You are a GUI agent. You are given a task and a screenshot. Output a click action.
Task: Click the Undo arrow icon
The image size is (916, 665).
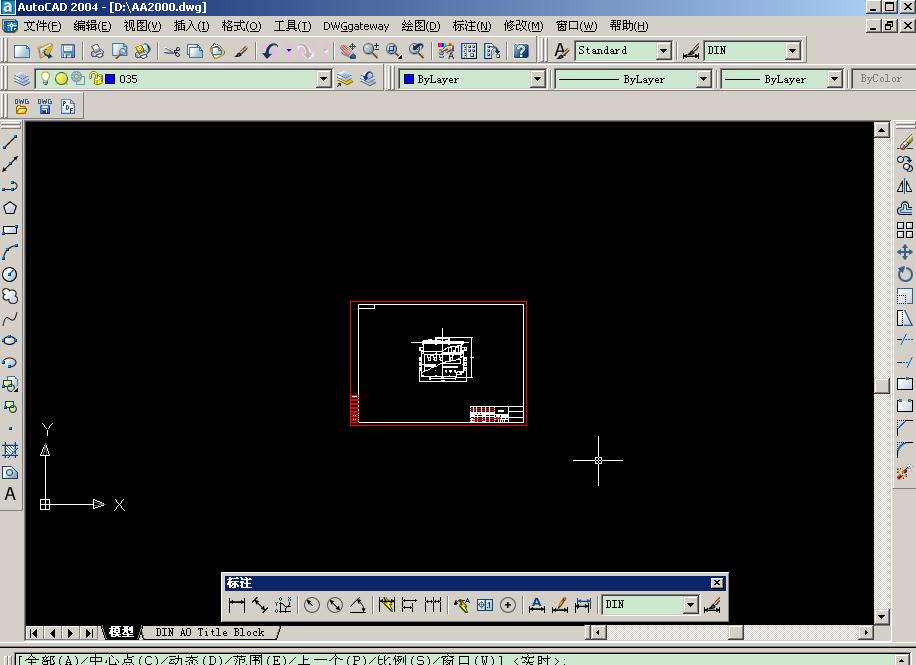[x=271, y=51]
